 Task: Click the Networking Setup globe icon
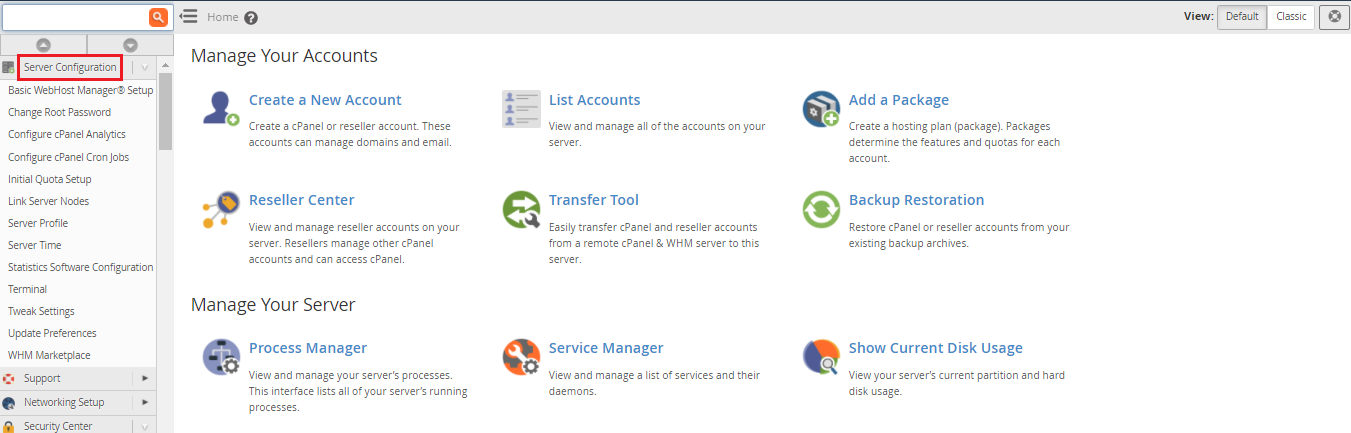(x=9, y=403)
